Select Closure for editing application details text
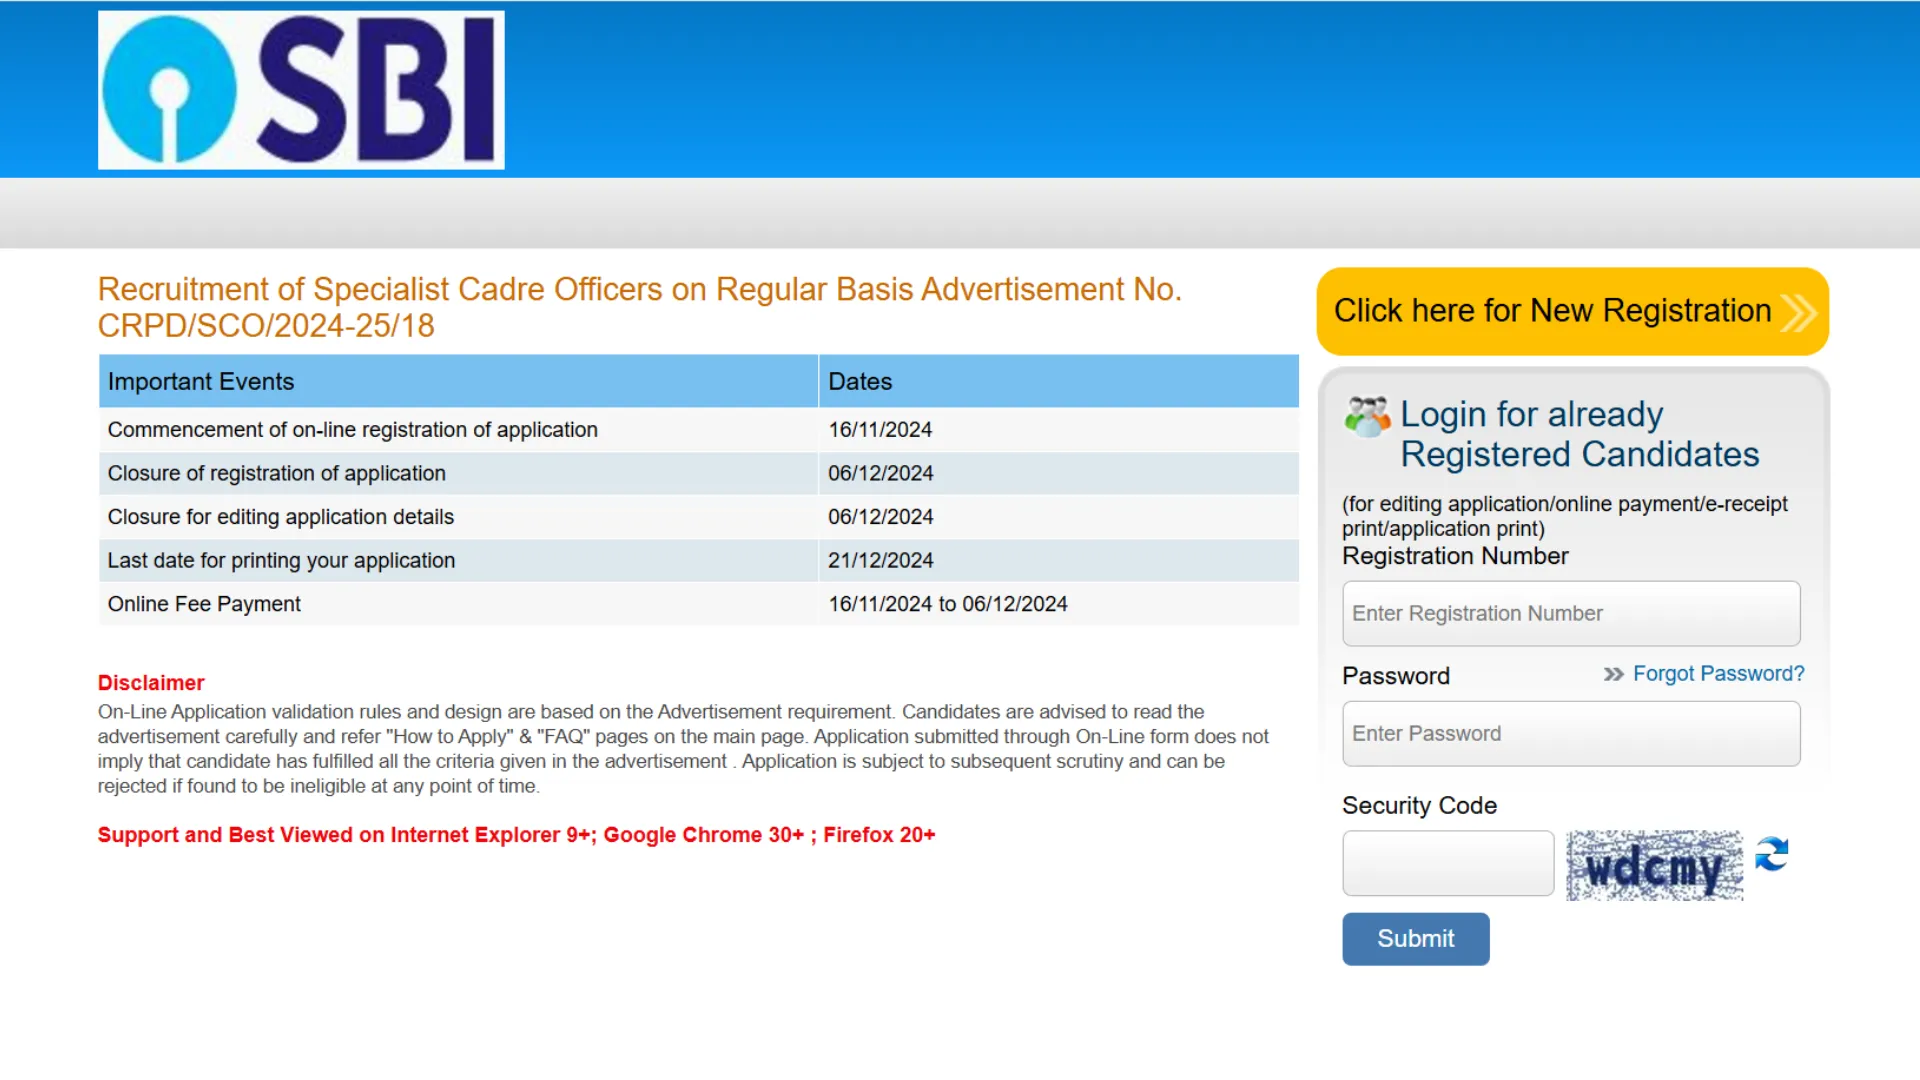The image size is (1920, 1080). click(x=281, y=517)
